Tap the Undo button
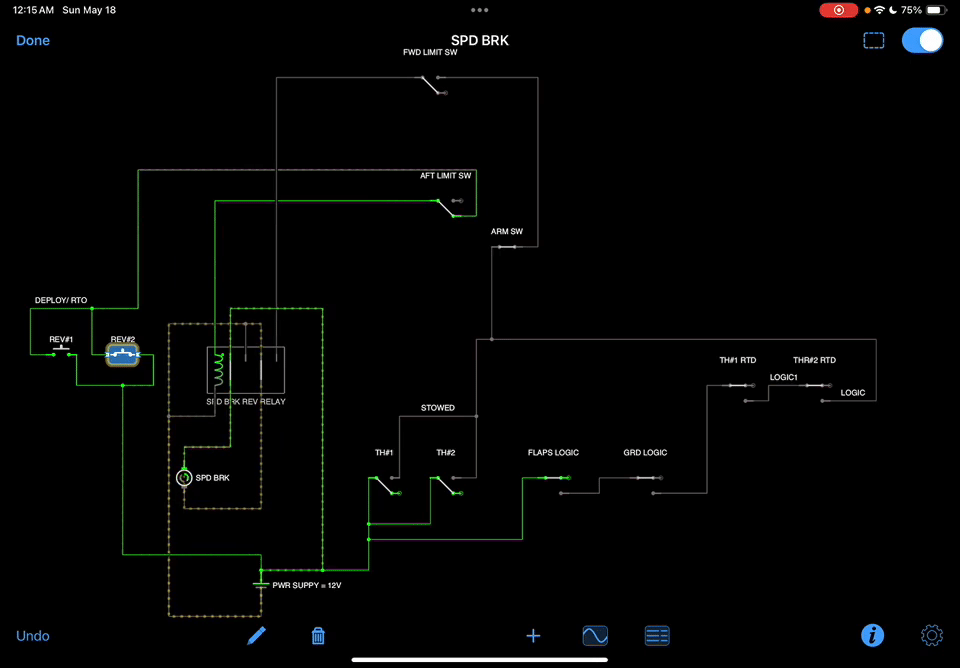960x668 pixels. point(33,636)
